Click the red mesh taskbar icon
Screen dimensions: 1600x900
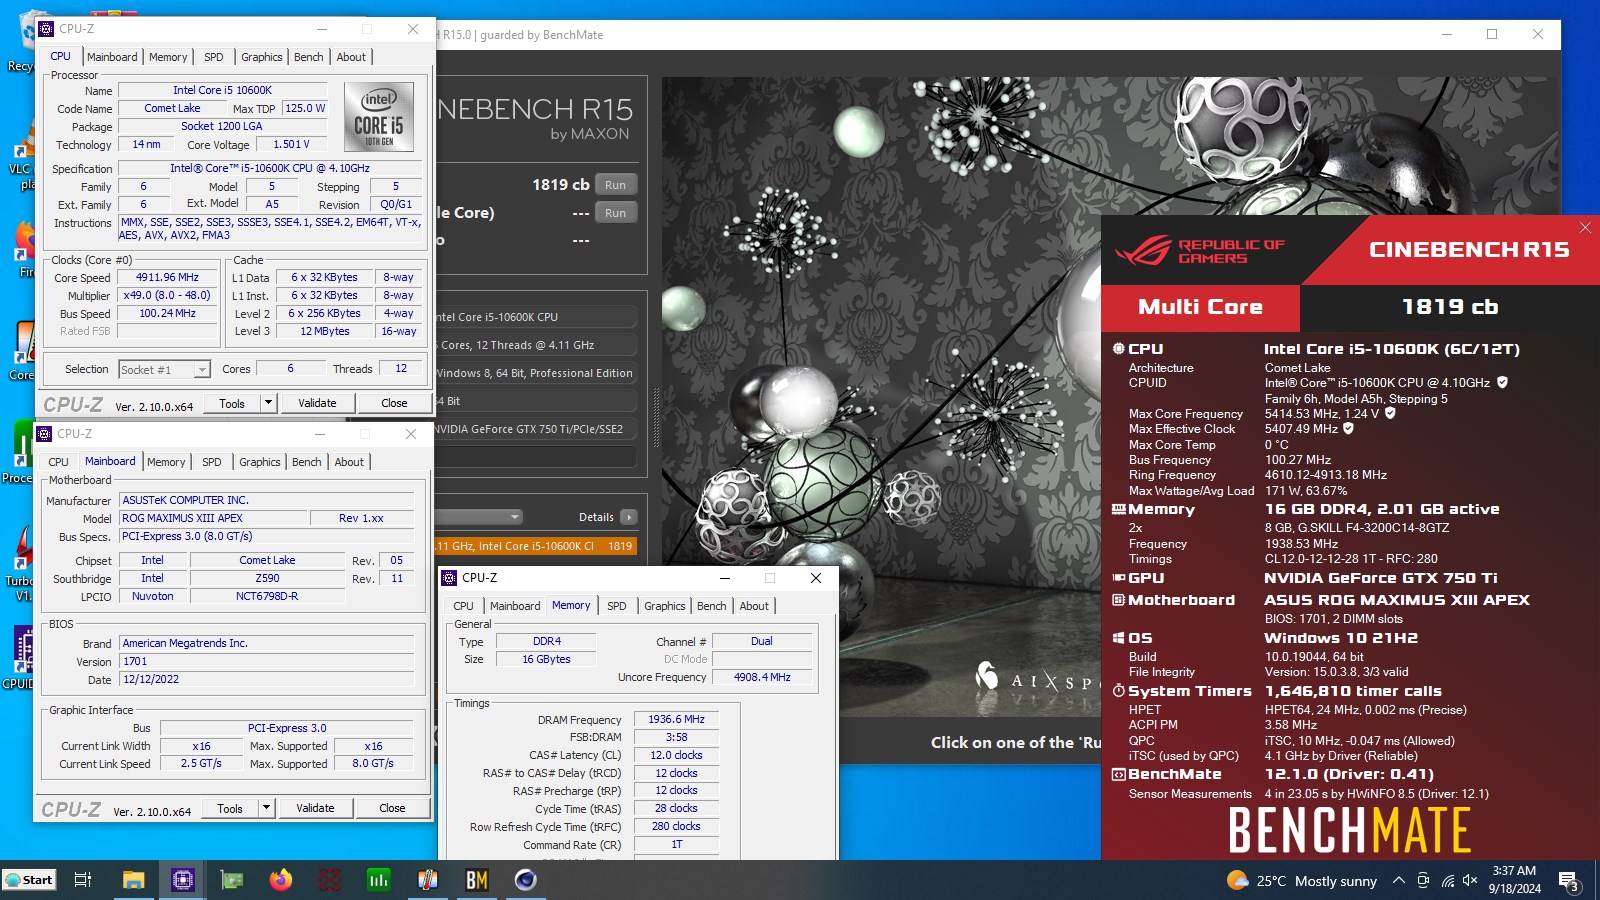tap(330, 880)
